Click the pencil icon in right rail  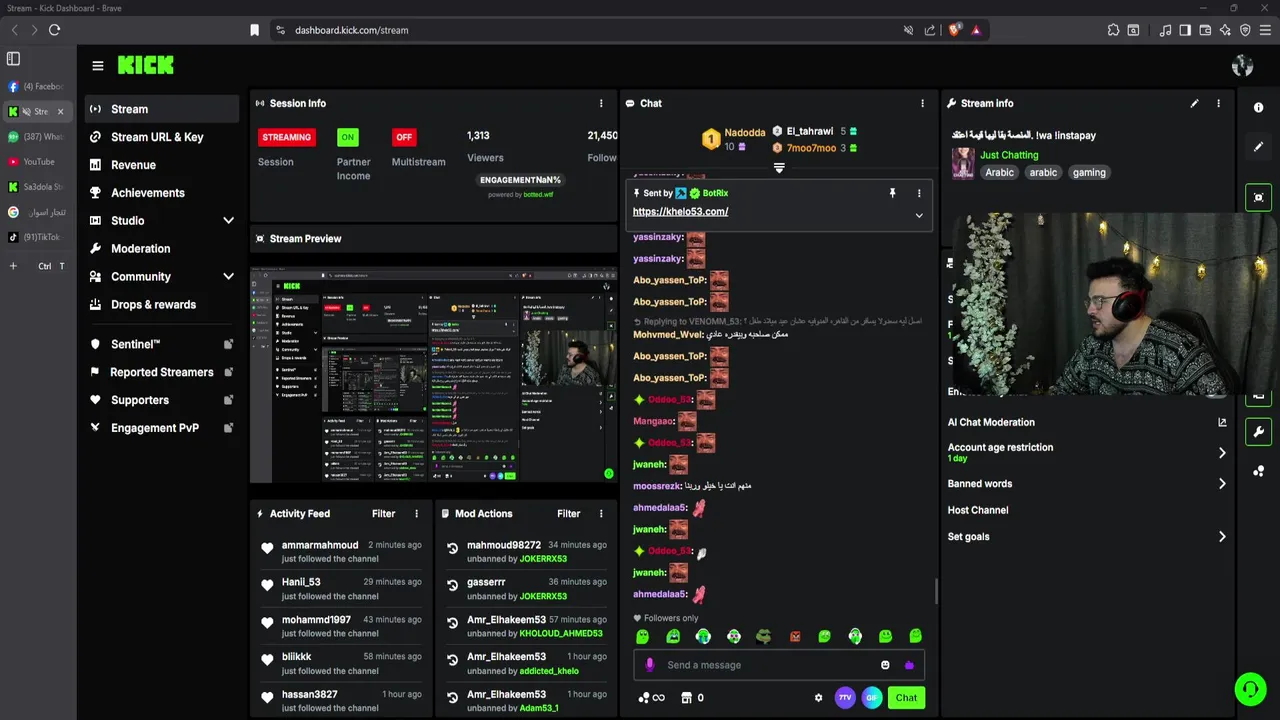[x=1258, y=146]
